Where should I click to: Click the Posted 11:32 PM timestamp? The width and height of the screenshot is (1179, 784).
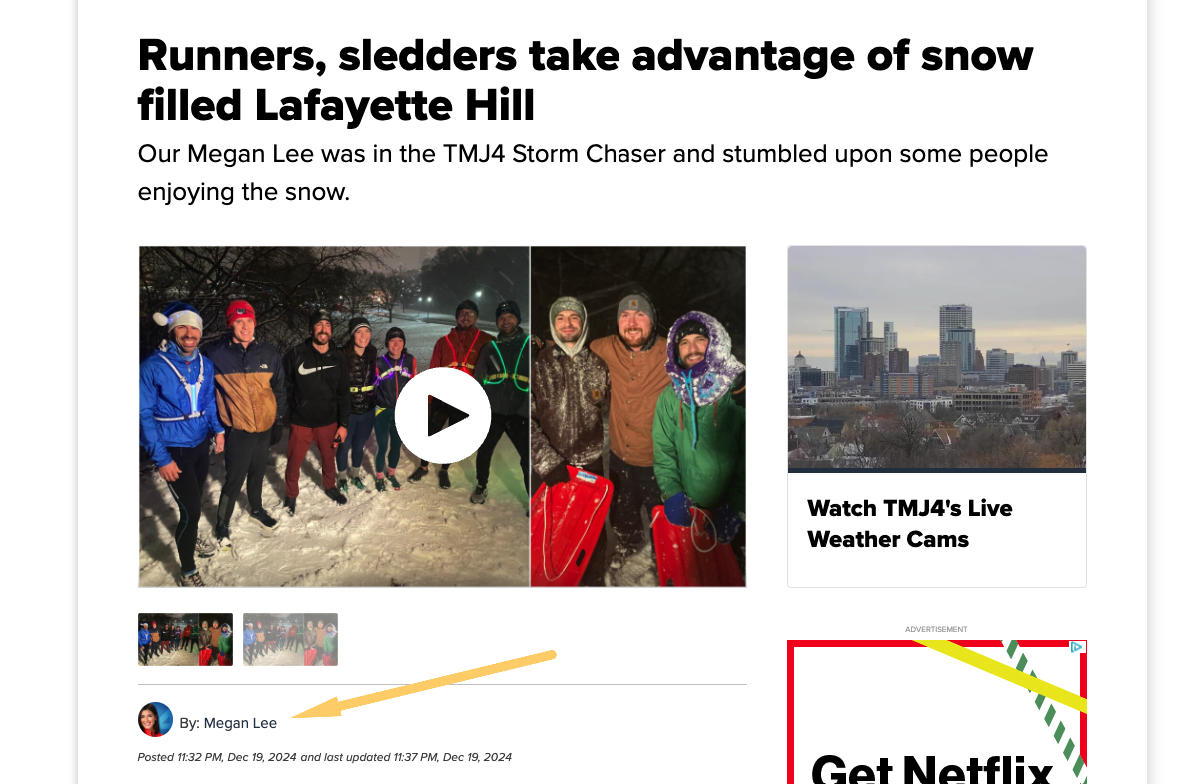tap(217, 757)
